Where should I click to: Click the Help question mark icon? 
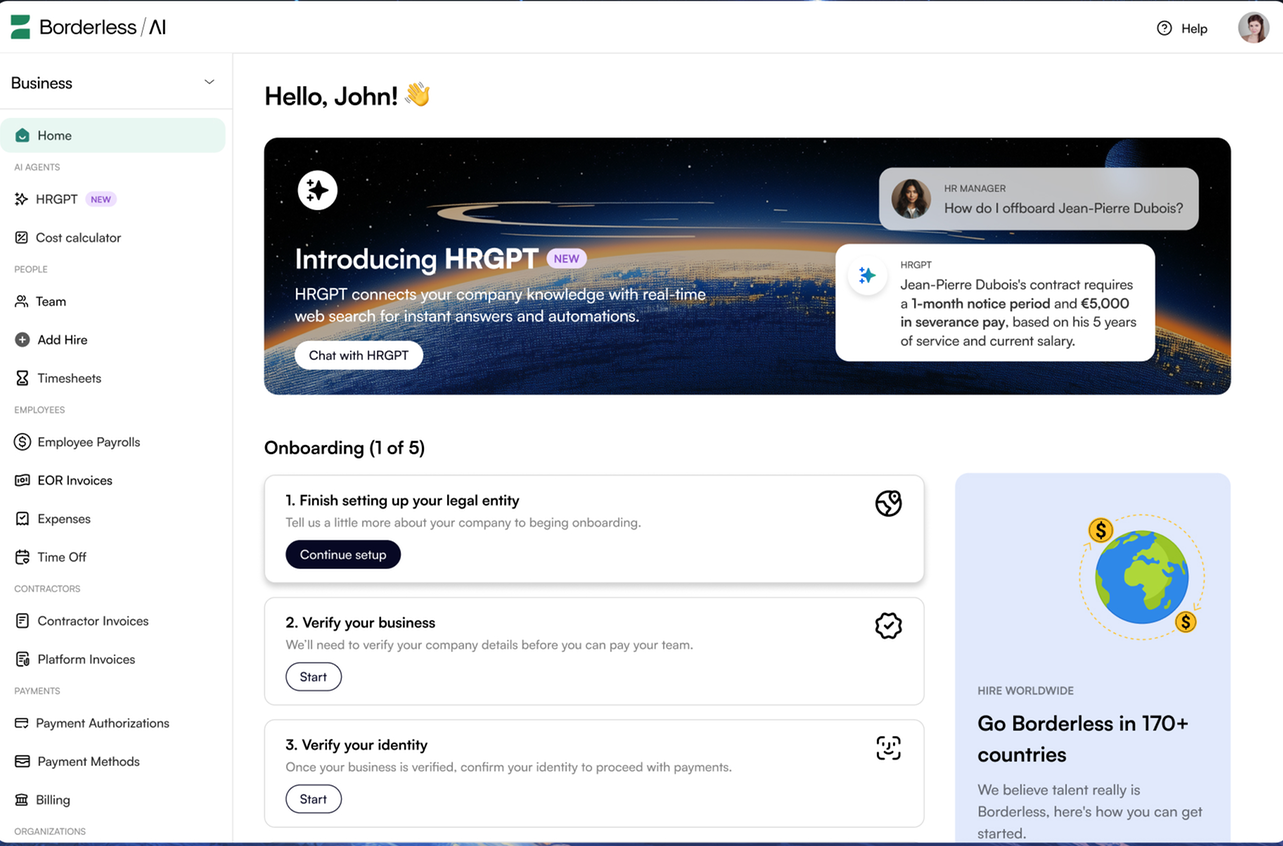[x=1164, y=28]
